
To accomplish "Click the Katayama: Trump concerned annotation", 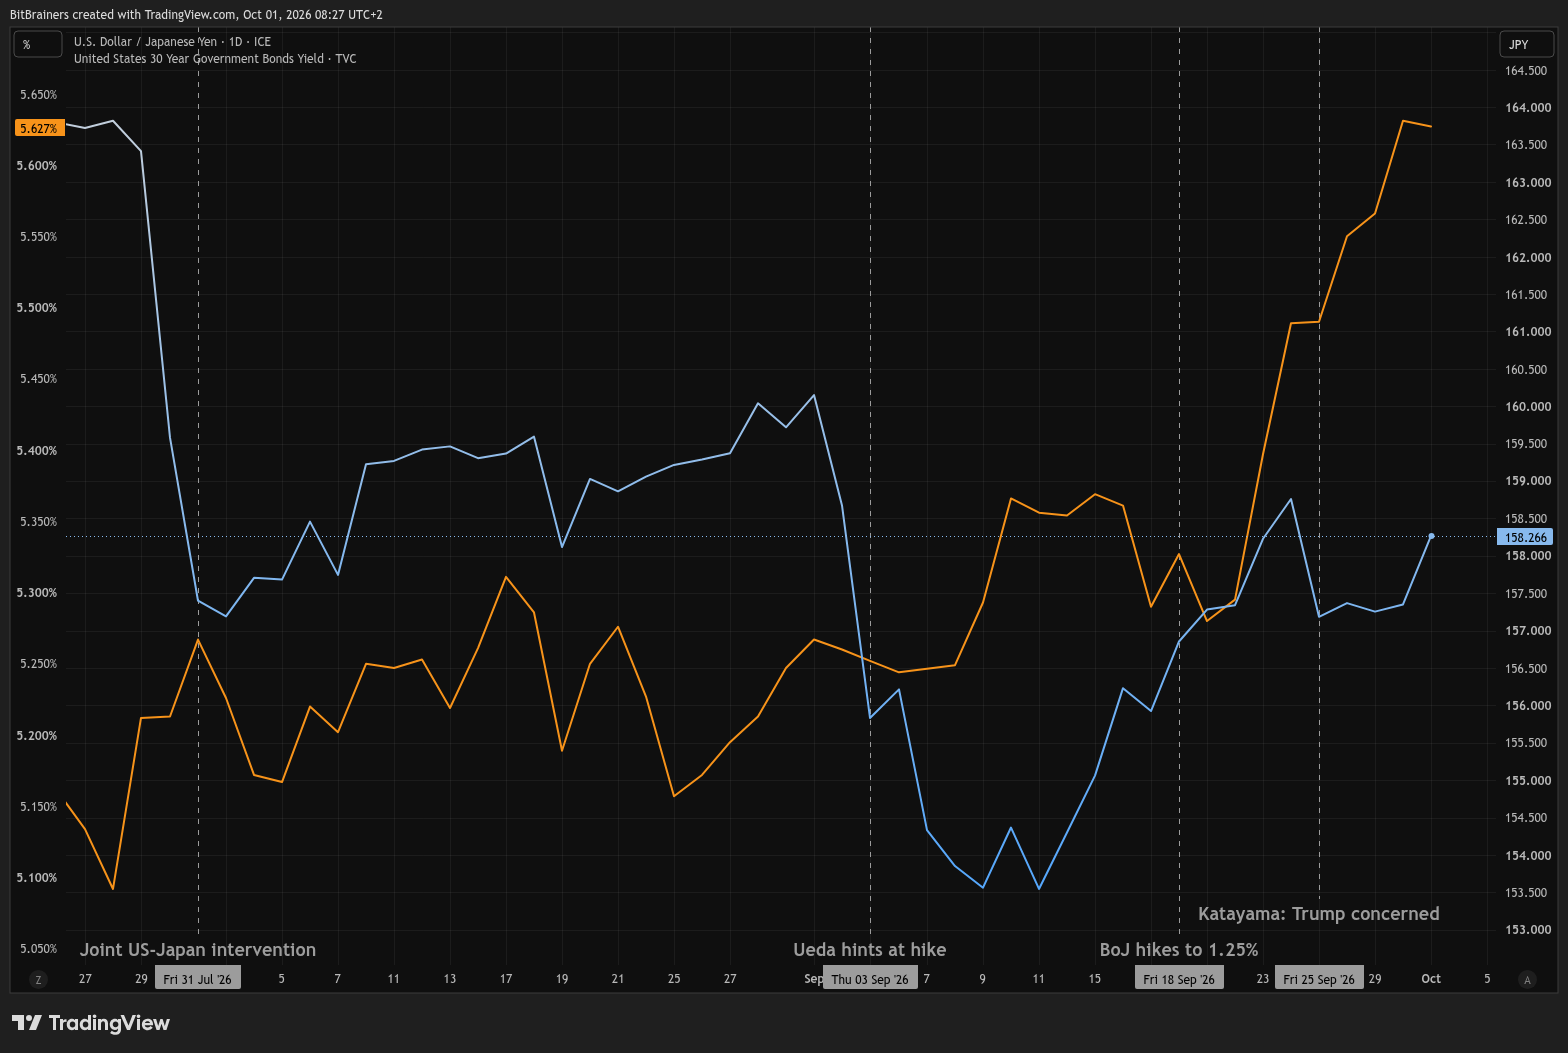I will point(1319,914).
